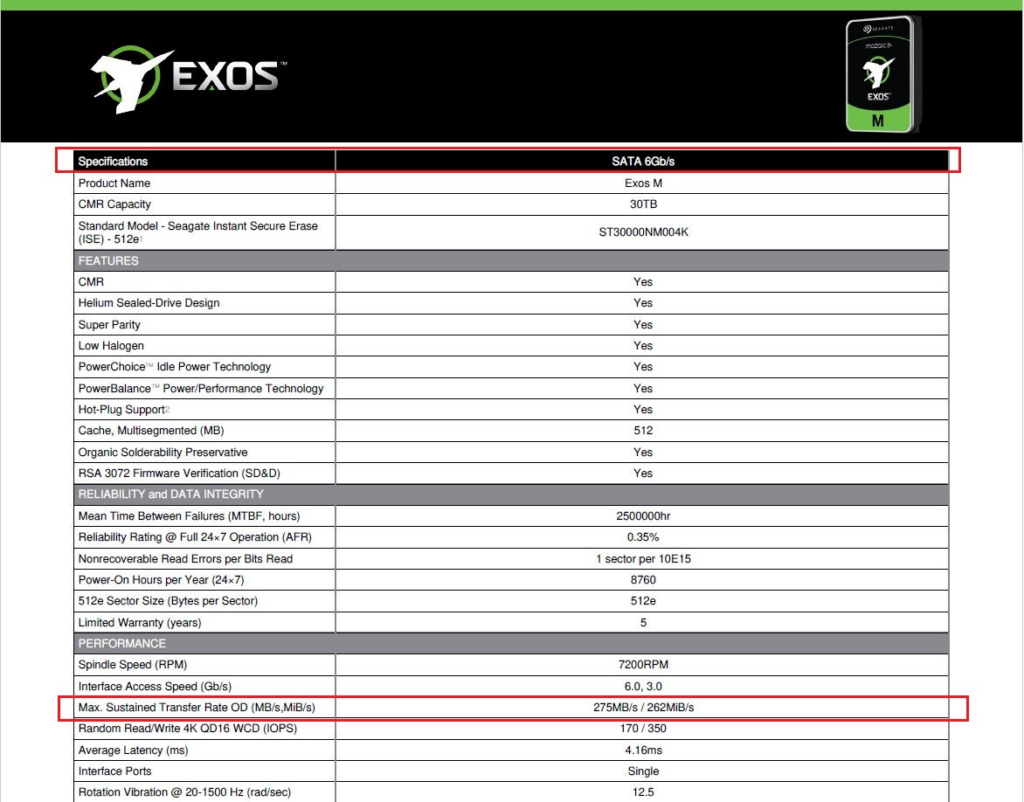The height and width of the screenshot is (802, 1024).
Task: Click the 'Yes' value for Hot-Plug Support
Action: (643, 409)
